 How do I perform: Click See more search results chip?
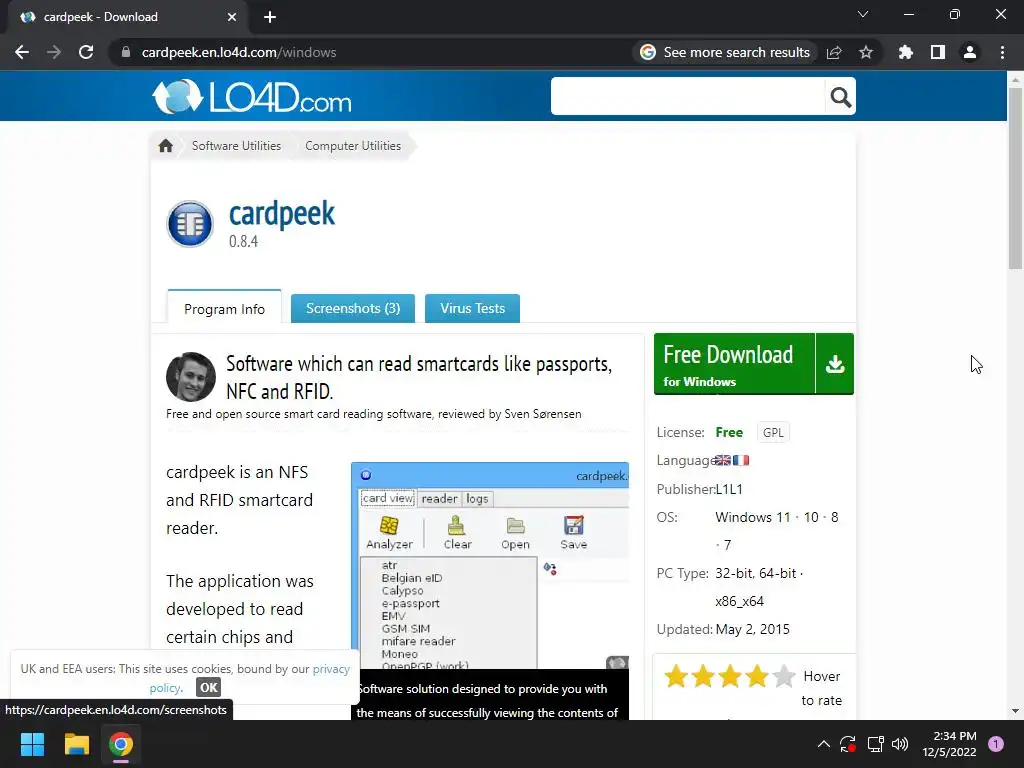point(726,52)
